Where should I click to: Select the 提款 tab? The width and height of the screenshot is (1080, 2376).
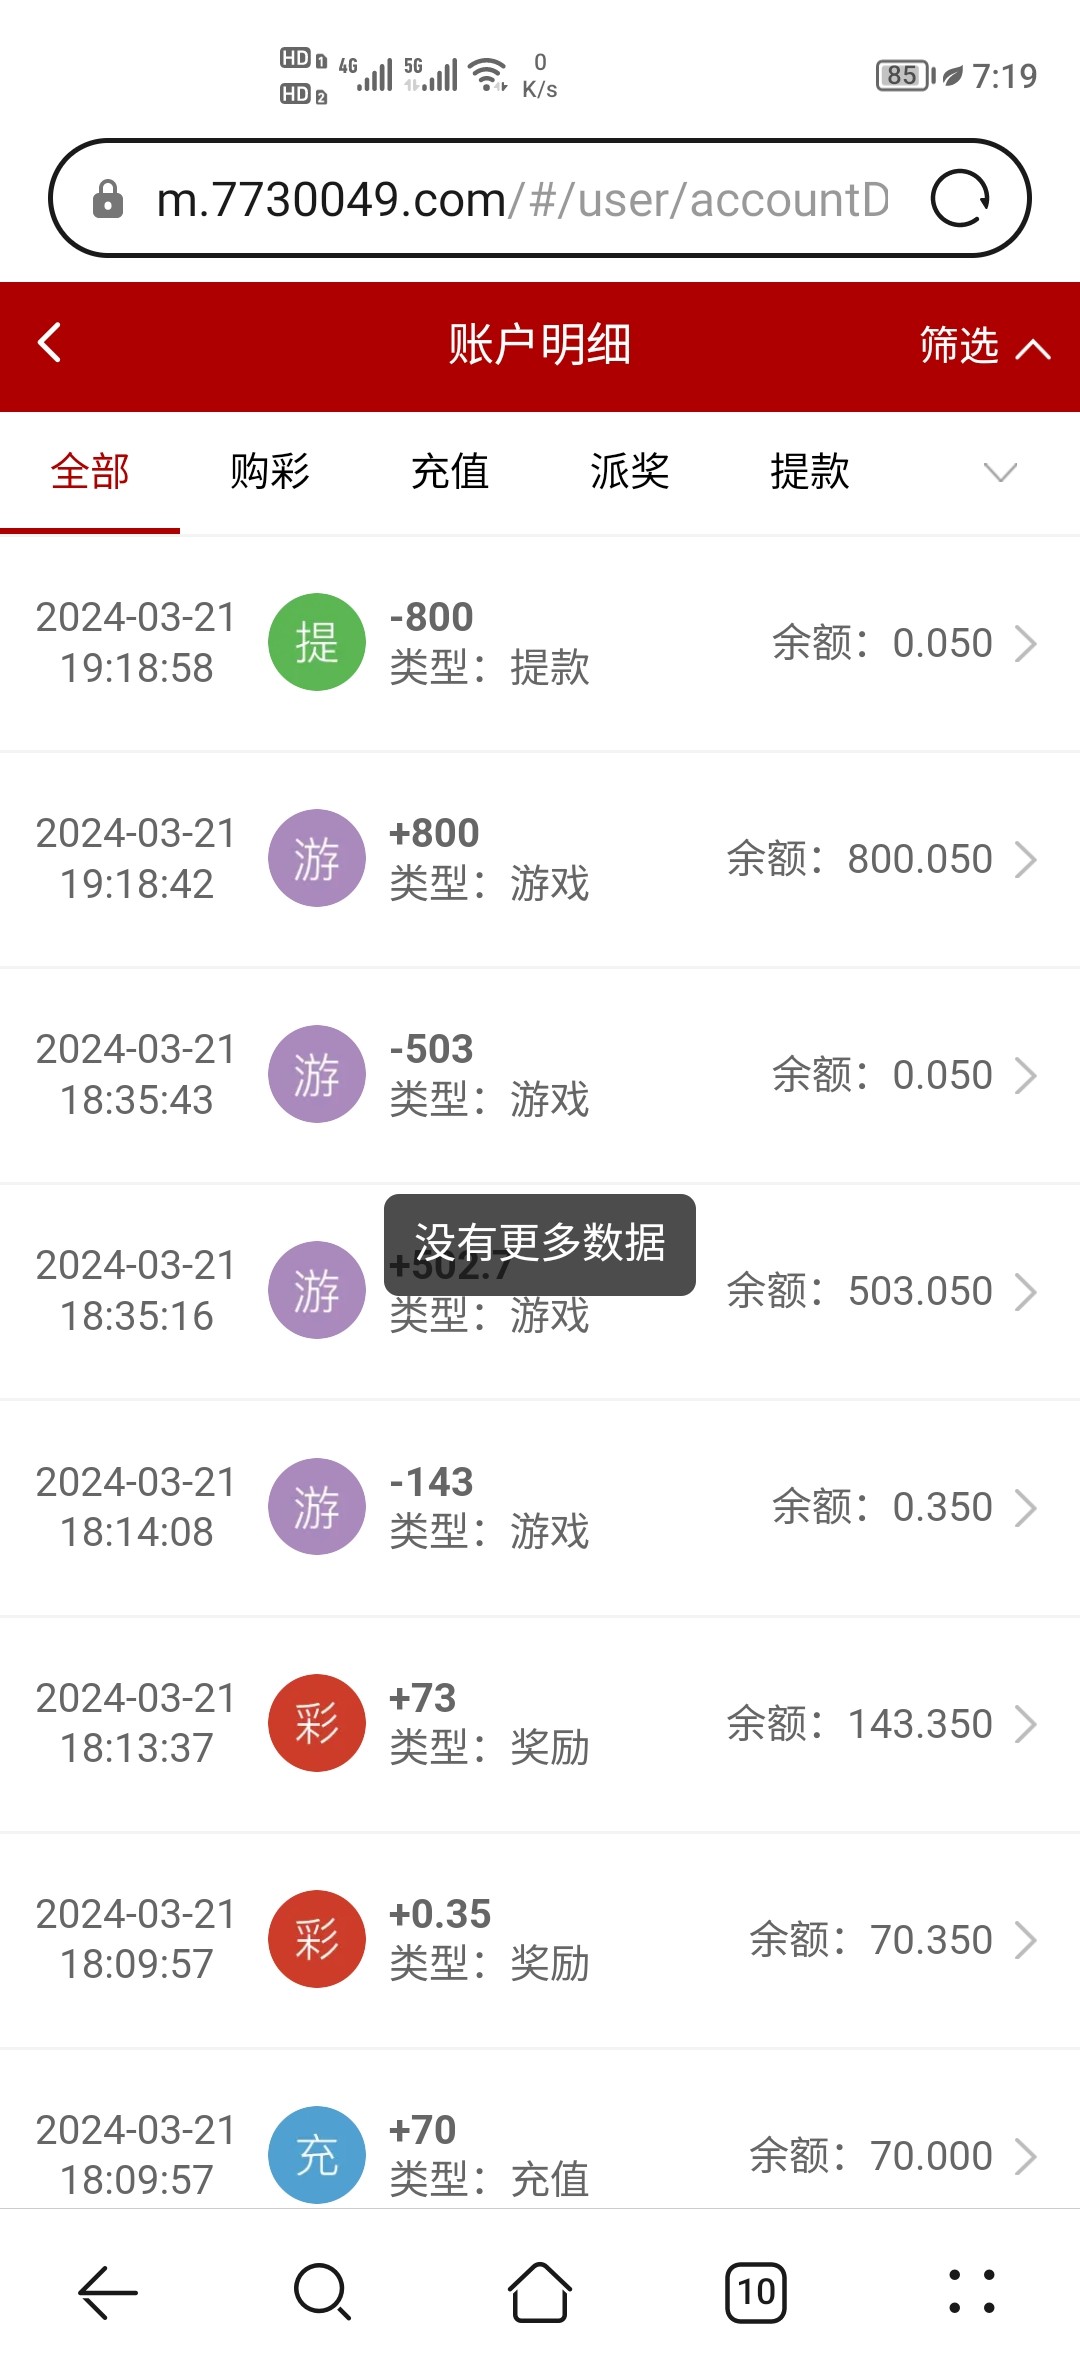[x=810, y=471]
